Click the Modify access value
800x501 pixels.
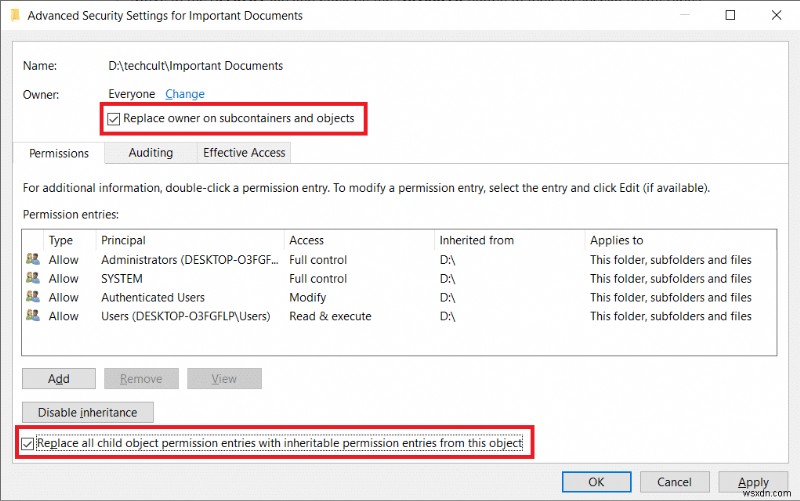(x=308, y=297)
